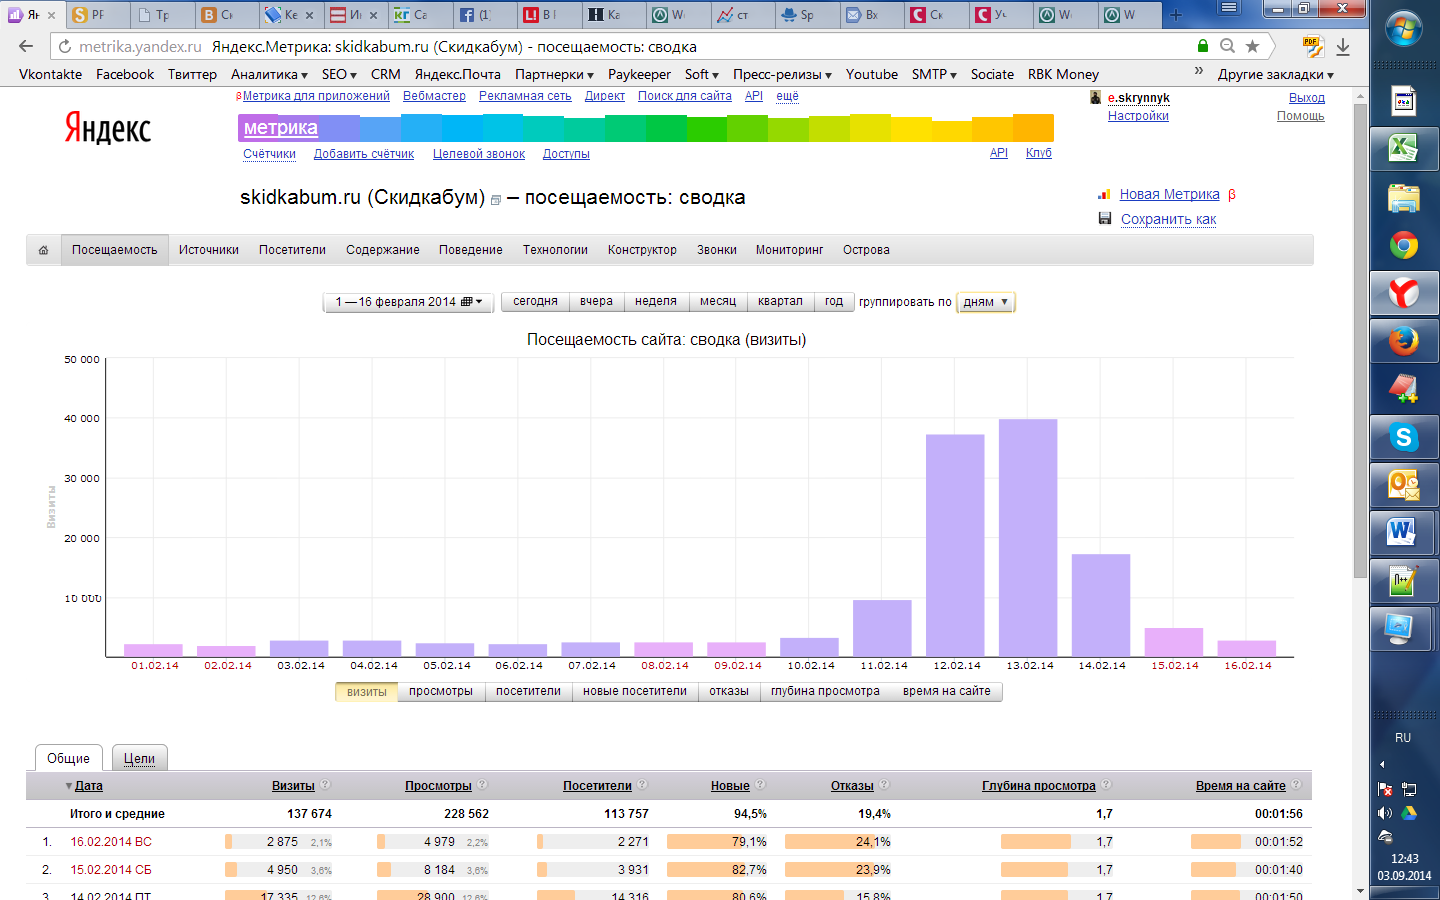
Task: Click the floppy disk save icon
Action: 1105,219
